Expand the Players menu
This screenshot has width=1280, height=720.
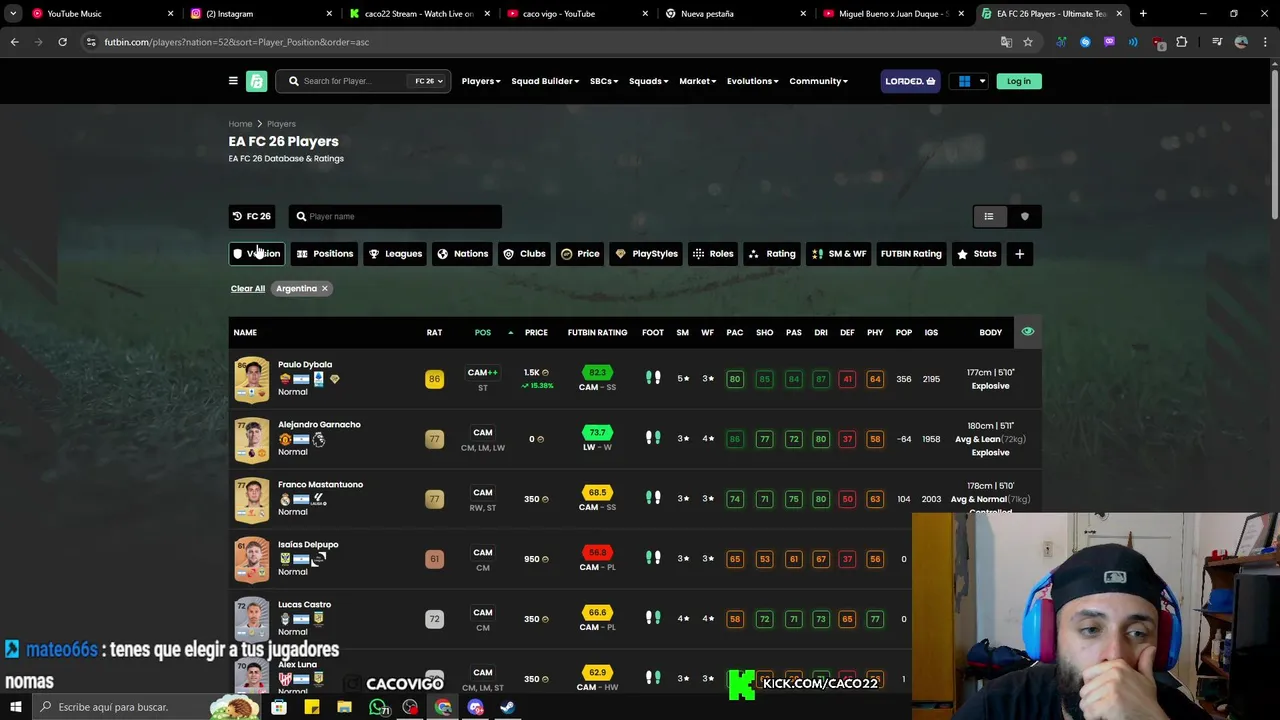pos(481,81)
